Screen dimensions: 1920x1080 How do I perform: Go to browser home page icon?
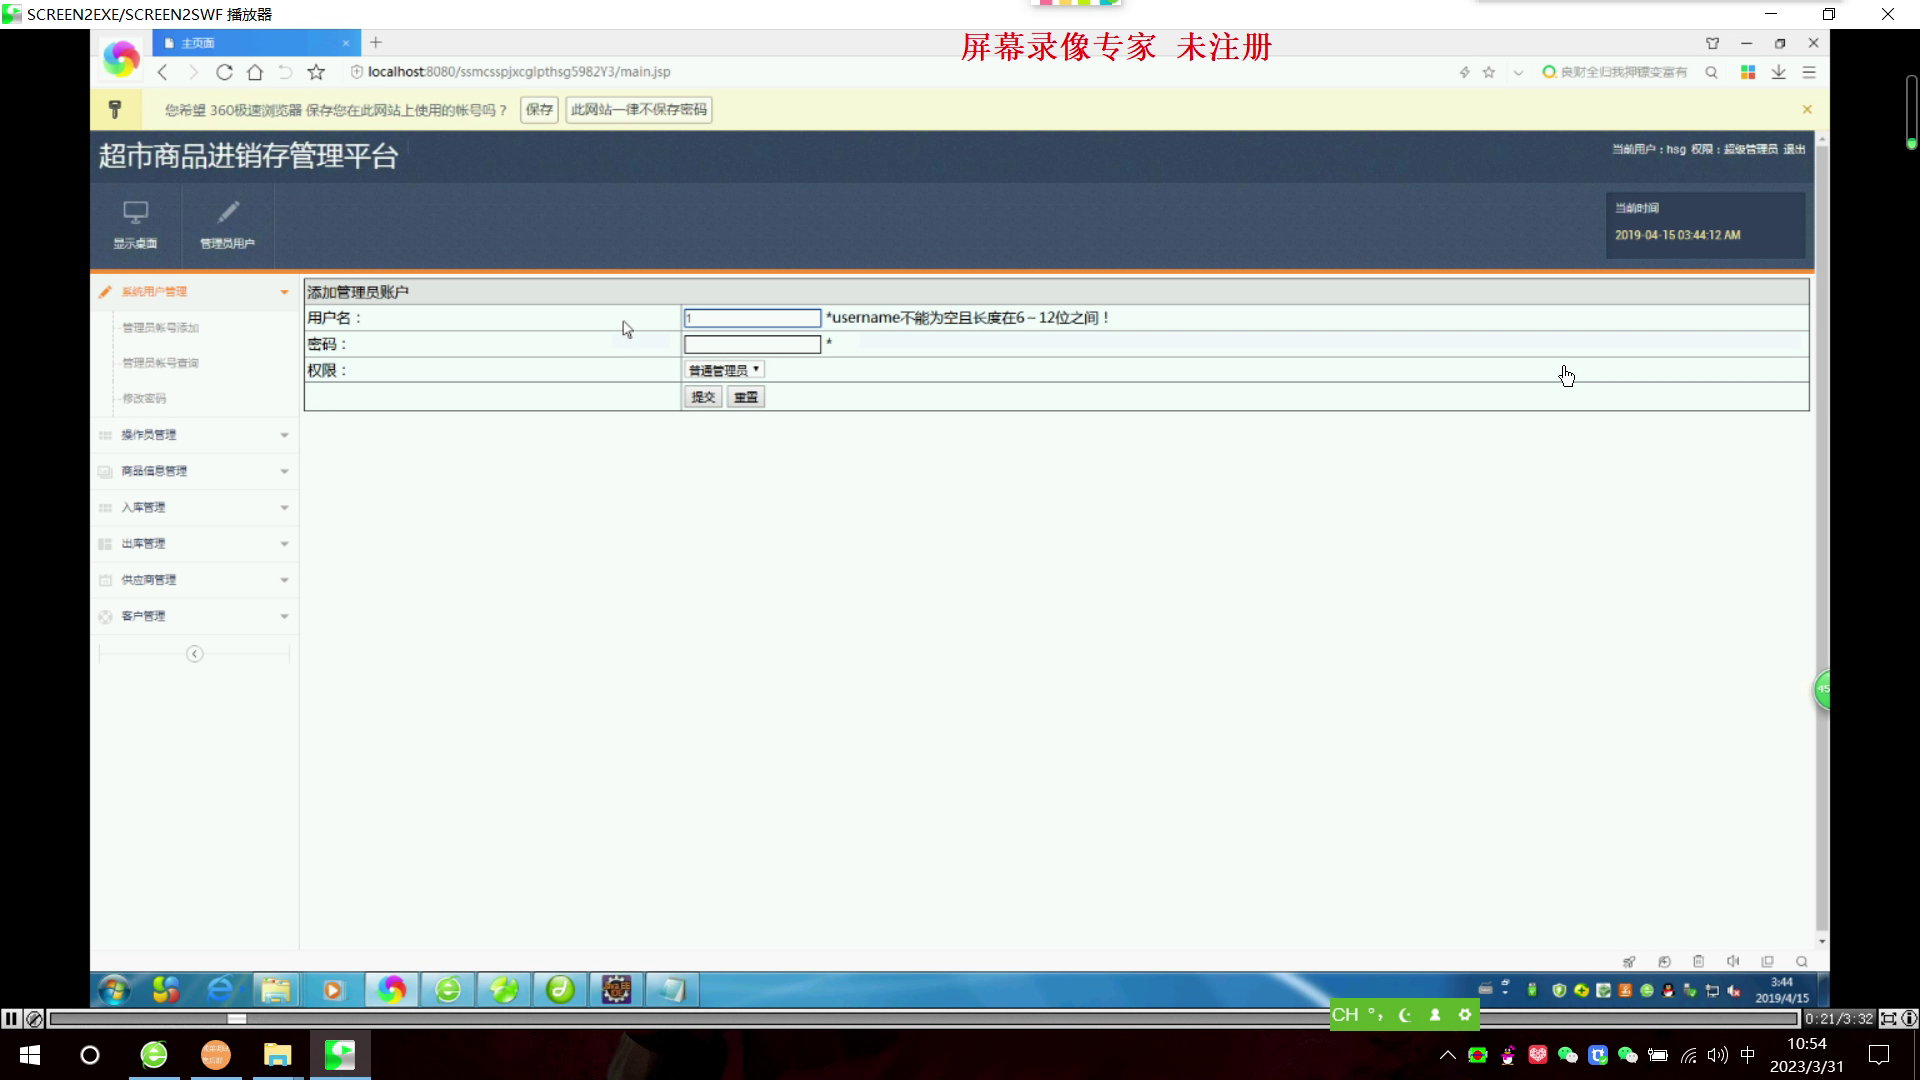(255, 72)
